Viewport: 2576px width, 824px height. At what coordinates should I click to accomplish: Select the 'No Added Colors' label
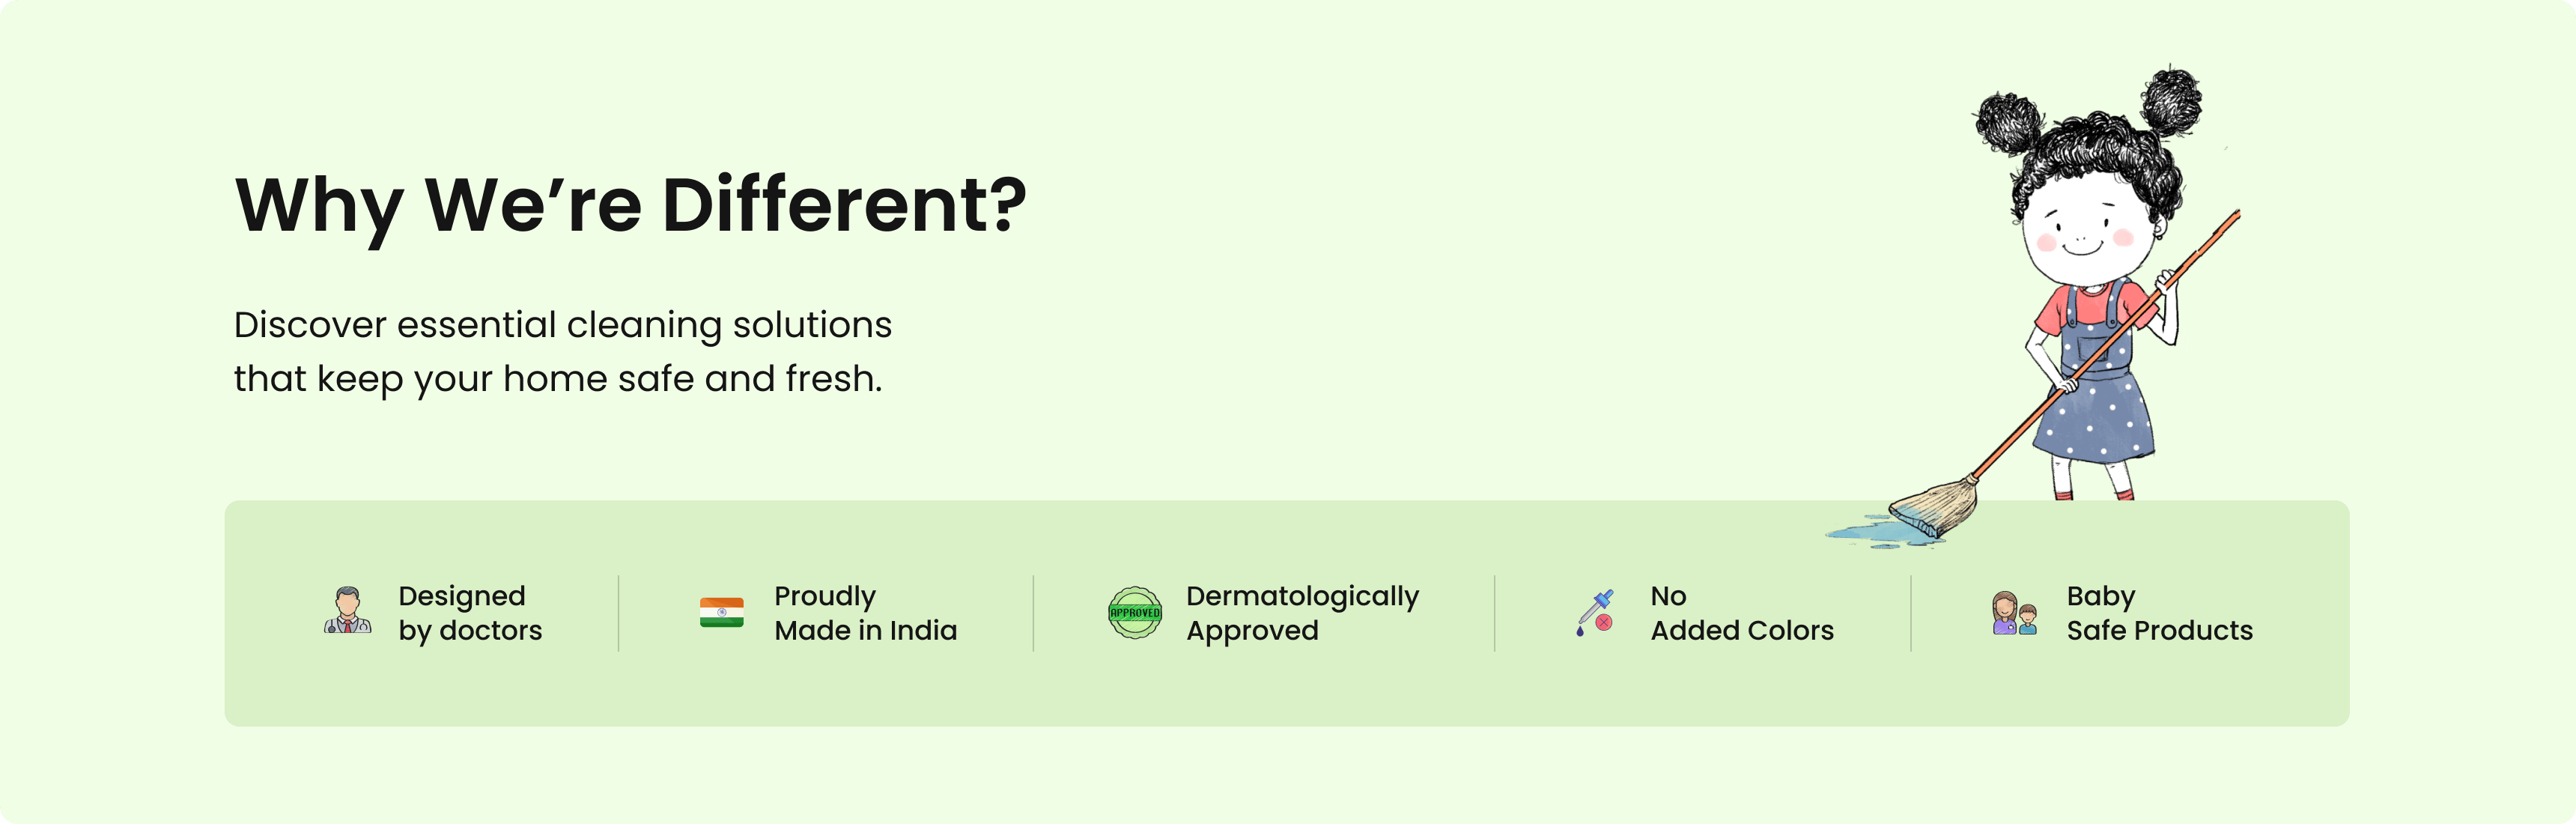[x=1741, y=613]
